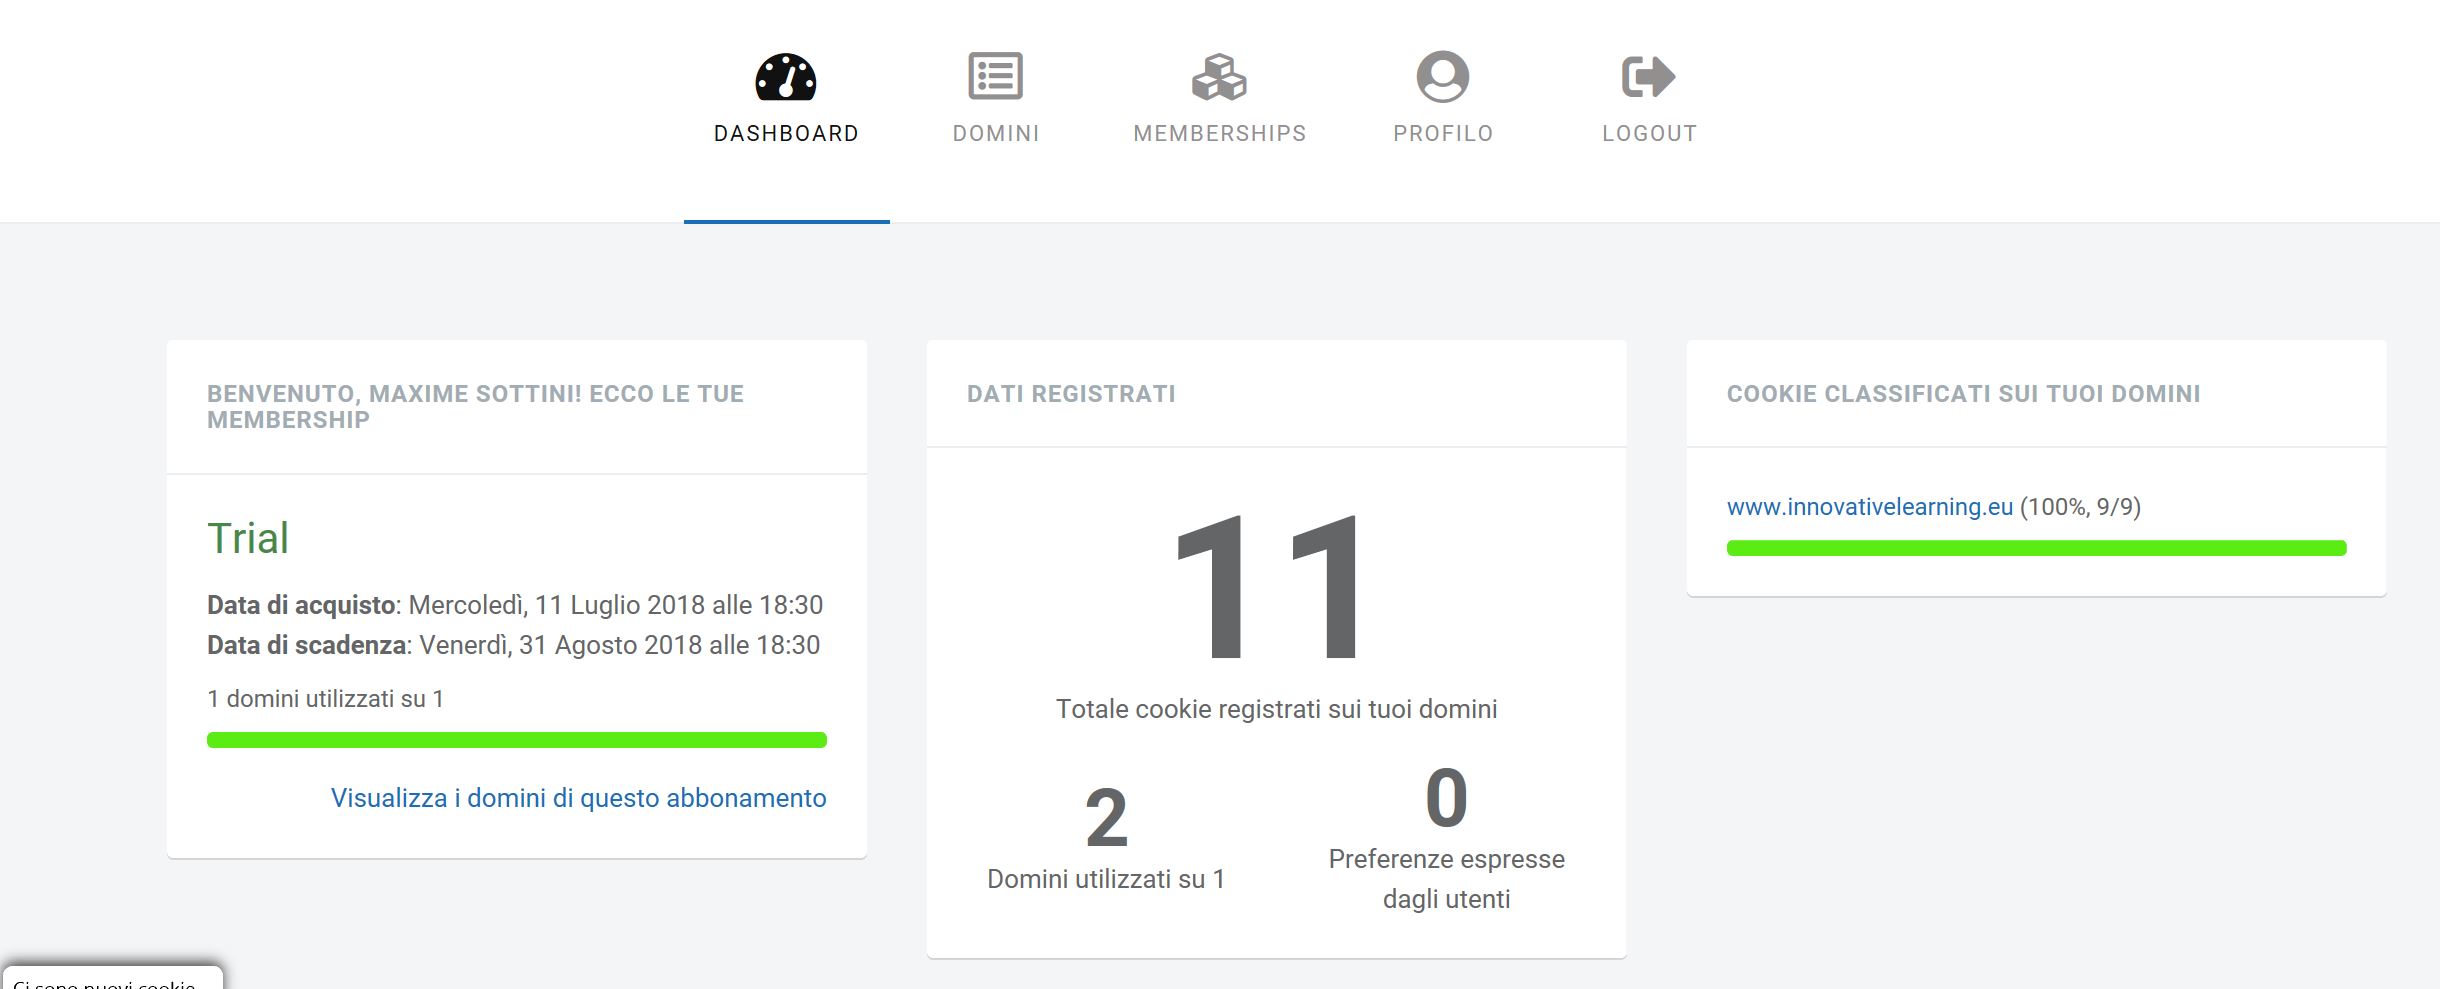Click the innovativelearning.eu cookie classification bar
This screenshot has width=2440, height=989.
click(x=2036, y=548)
